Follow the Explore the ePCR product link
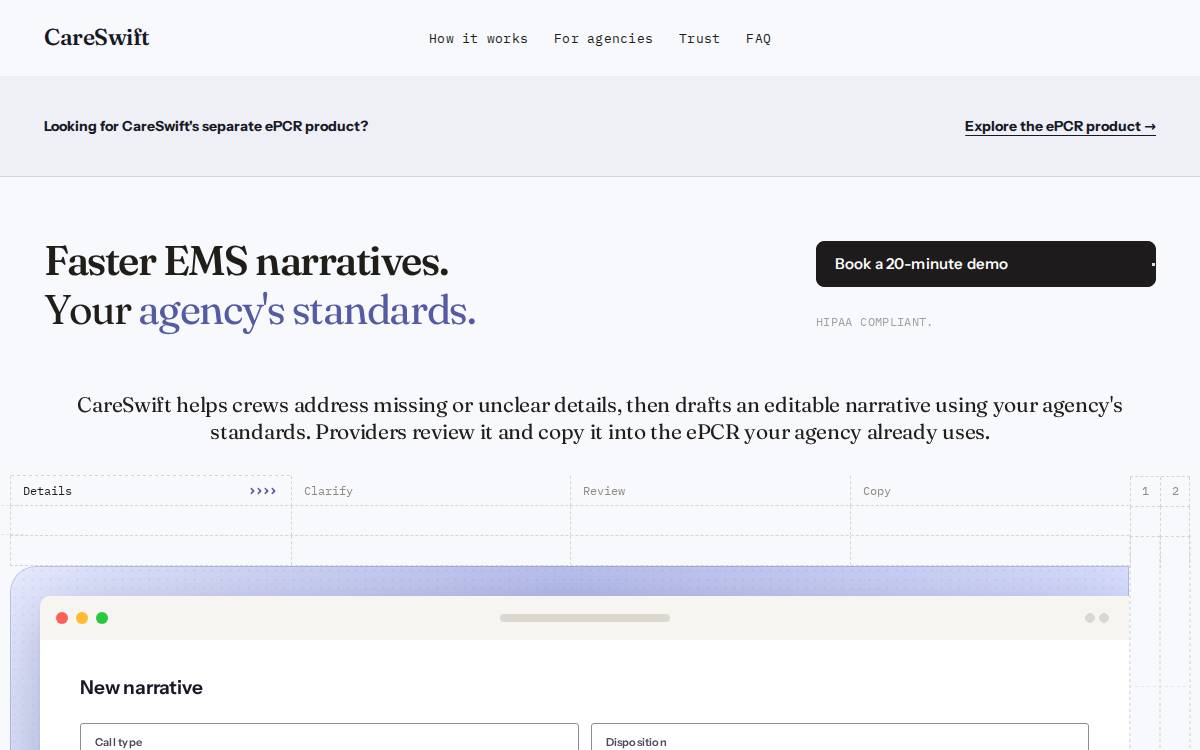Viewport: 1200px width, 750px height. tap(1060, 126)
